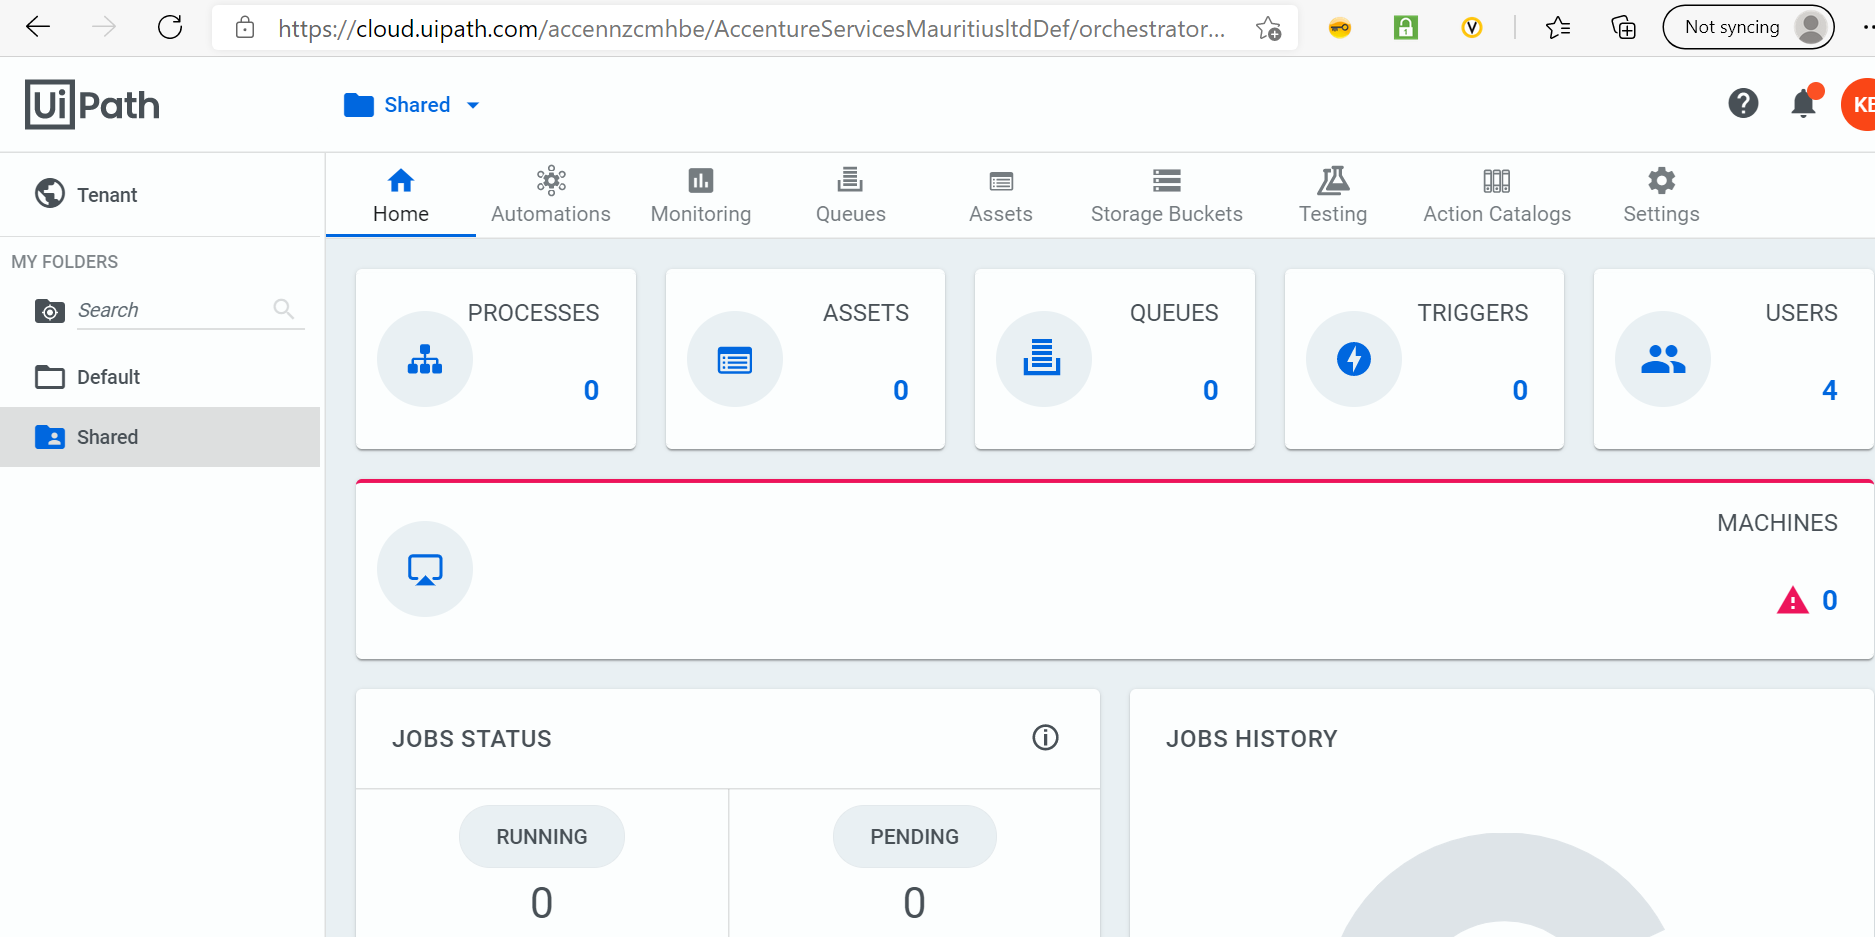
Task: Open the Triggers card lightning icon
Action: coord(1353,358)
